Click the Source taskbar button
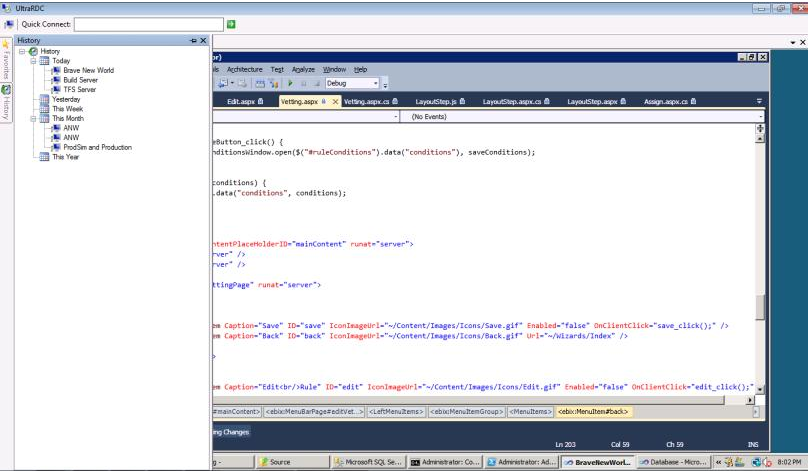Screen dimensions: 812x471 point(293,462)
